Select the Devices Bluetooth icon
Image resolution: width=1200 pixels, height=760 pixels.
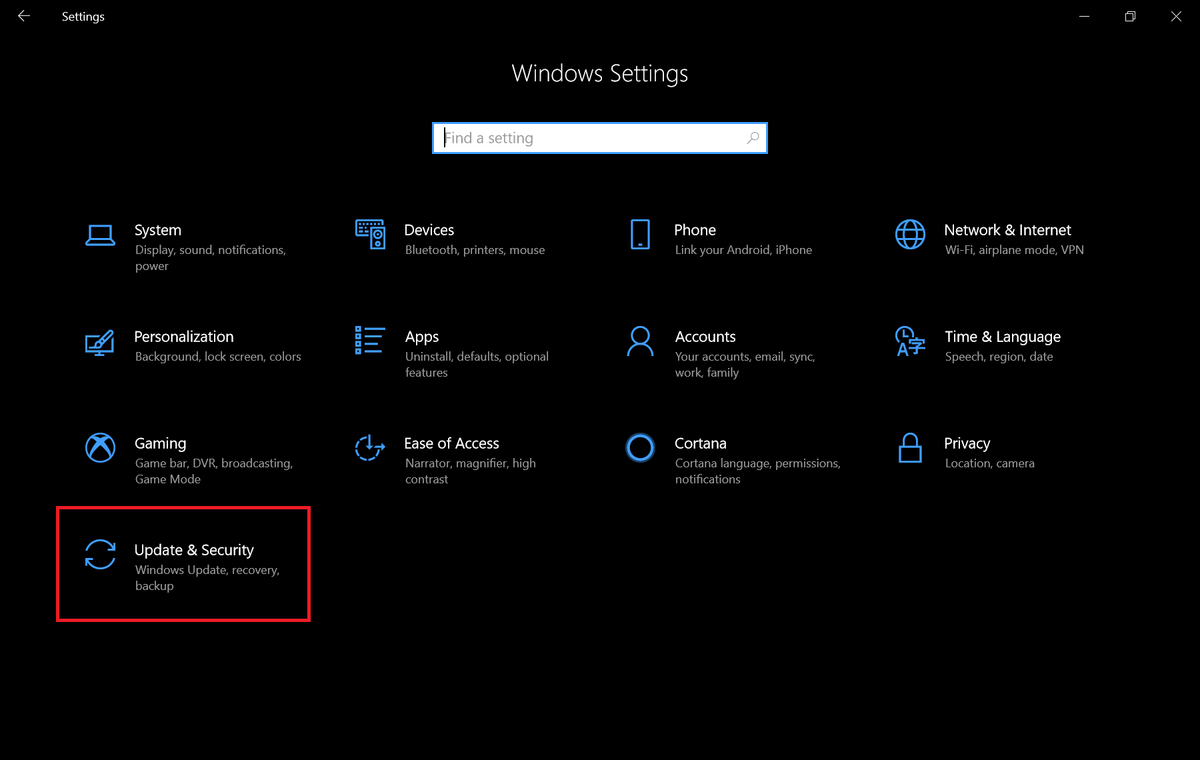370,234
